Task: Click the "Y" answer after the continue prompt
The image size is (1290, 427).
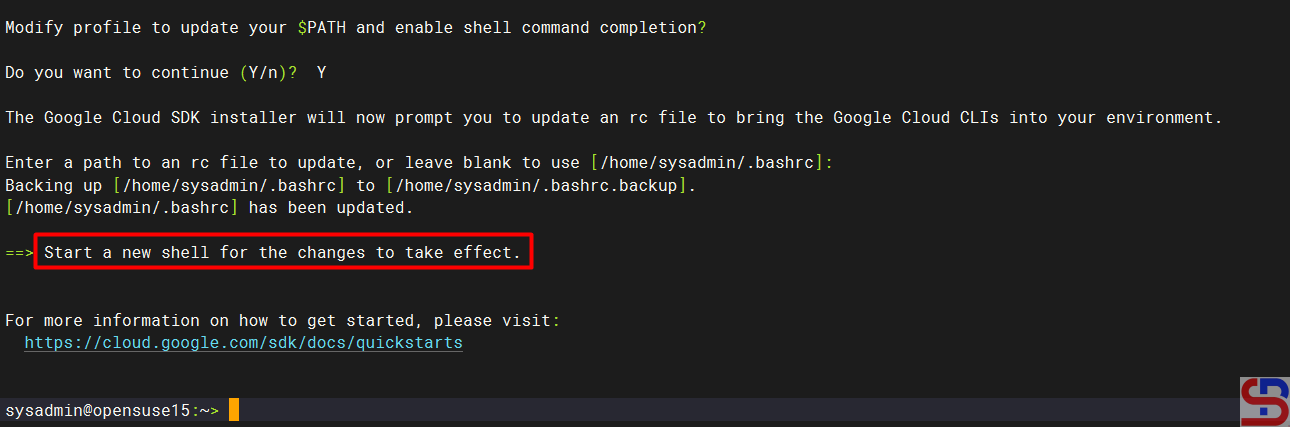Action: click(322, 73)
